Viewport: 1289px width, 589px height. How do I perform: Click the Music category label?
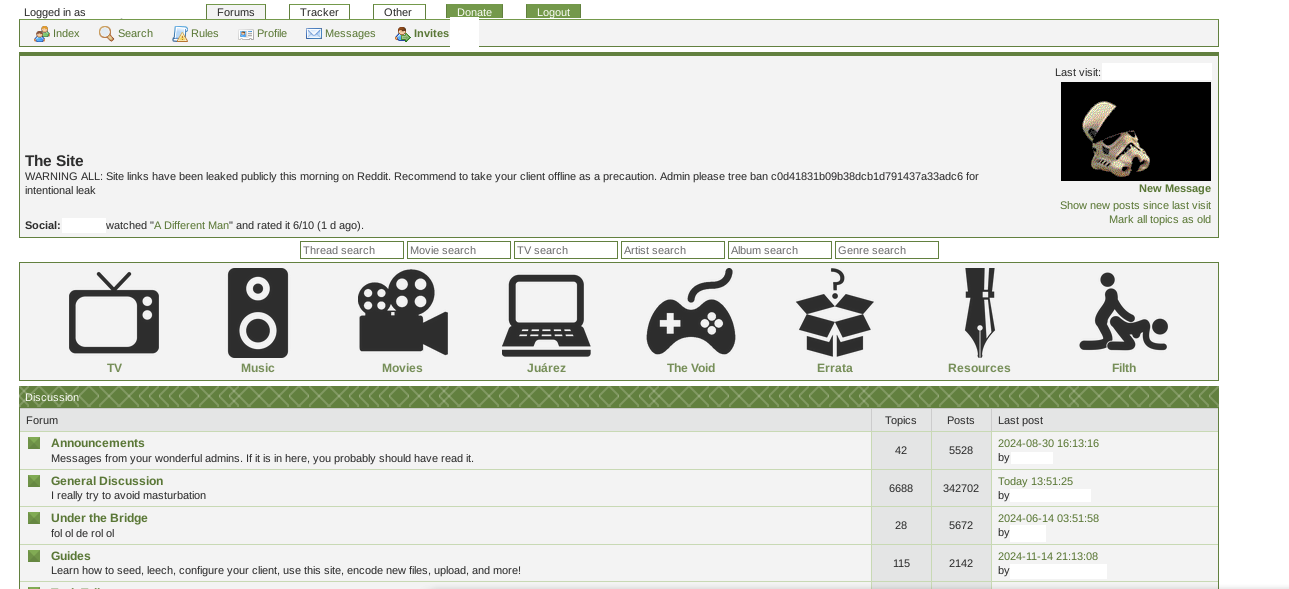tap(258, 368)
